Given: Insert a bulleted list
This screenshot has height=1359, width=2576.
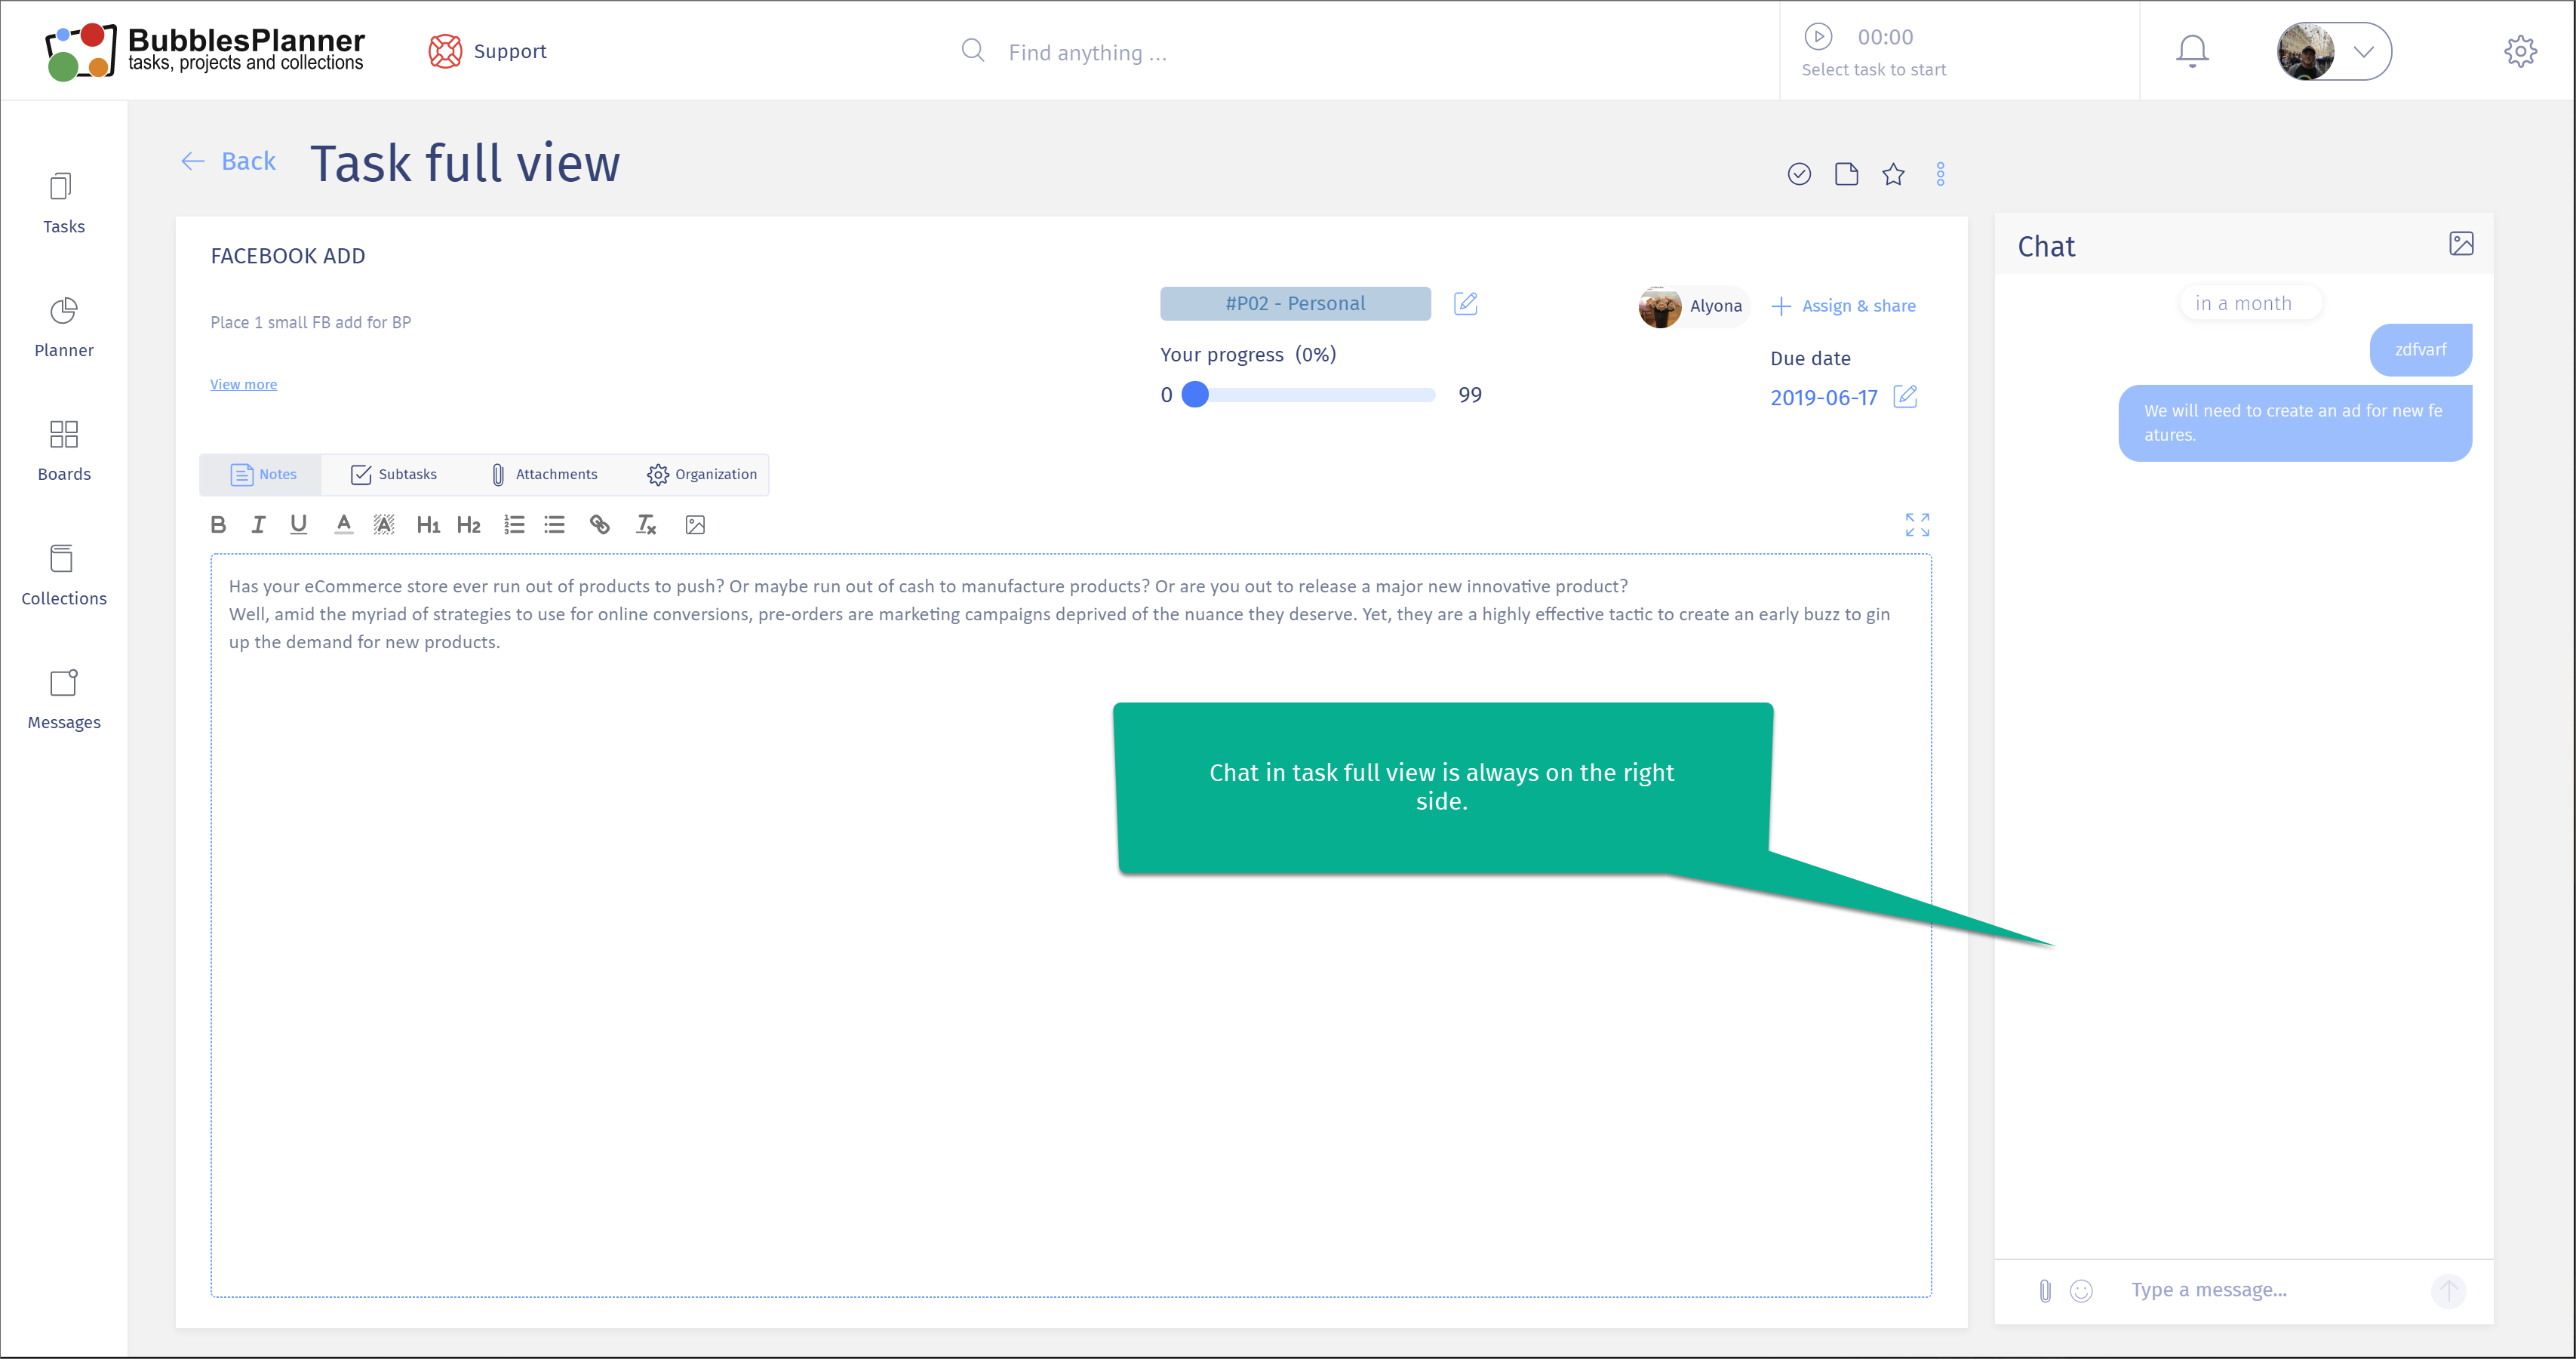Looking at the screenshot, I should [x=554, y=524].
